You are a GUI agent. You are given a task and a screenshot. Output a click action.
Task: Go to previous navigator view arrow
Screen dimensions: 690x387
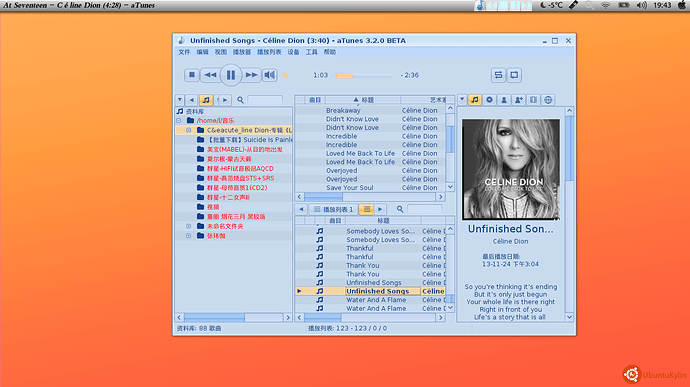(191, 100)
